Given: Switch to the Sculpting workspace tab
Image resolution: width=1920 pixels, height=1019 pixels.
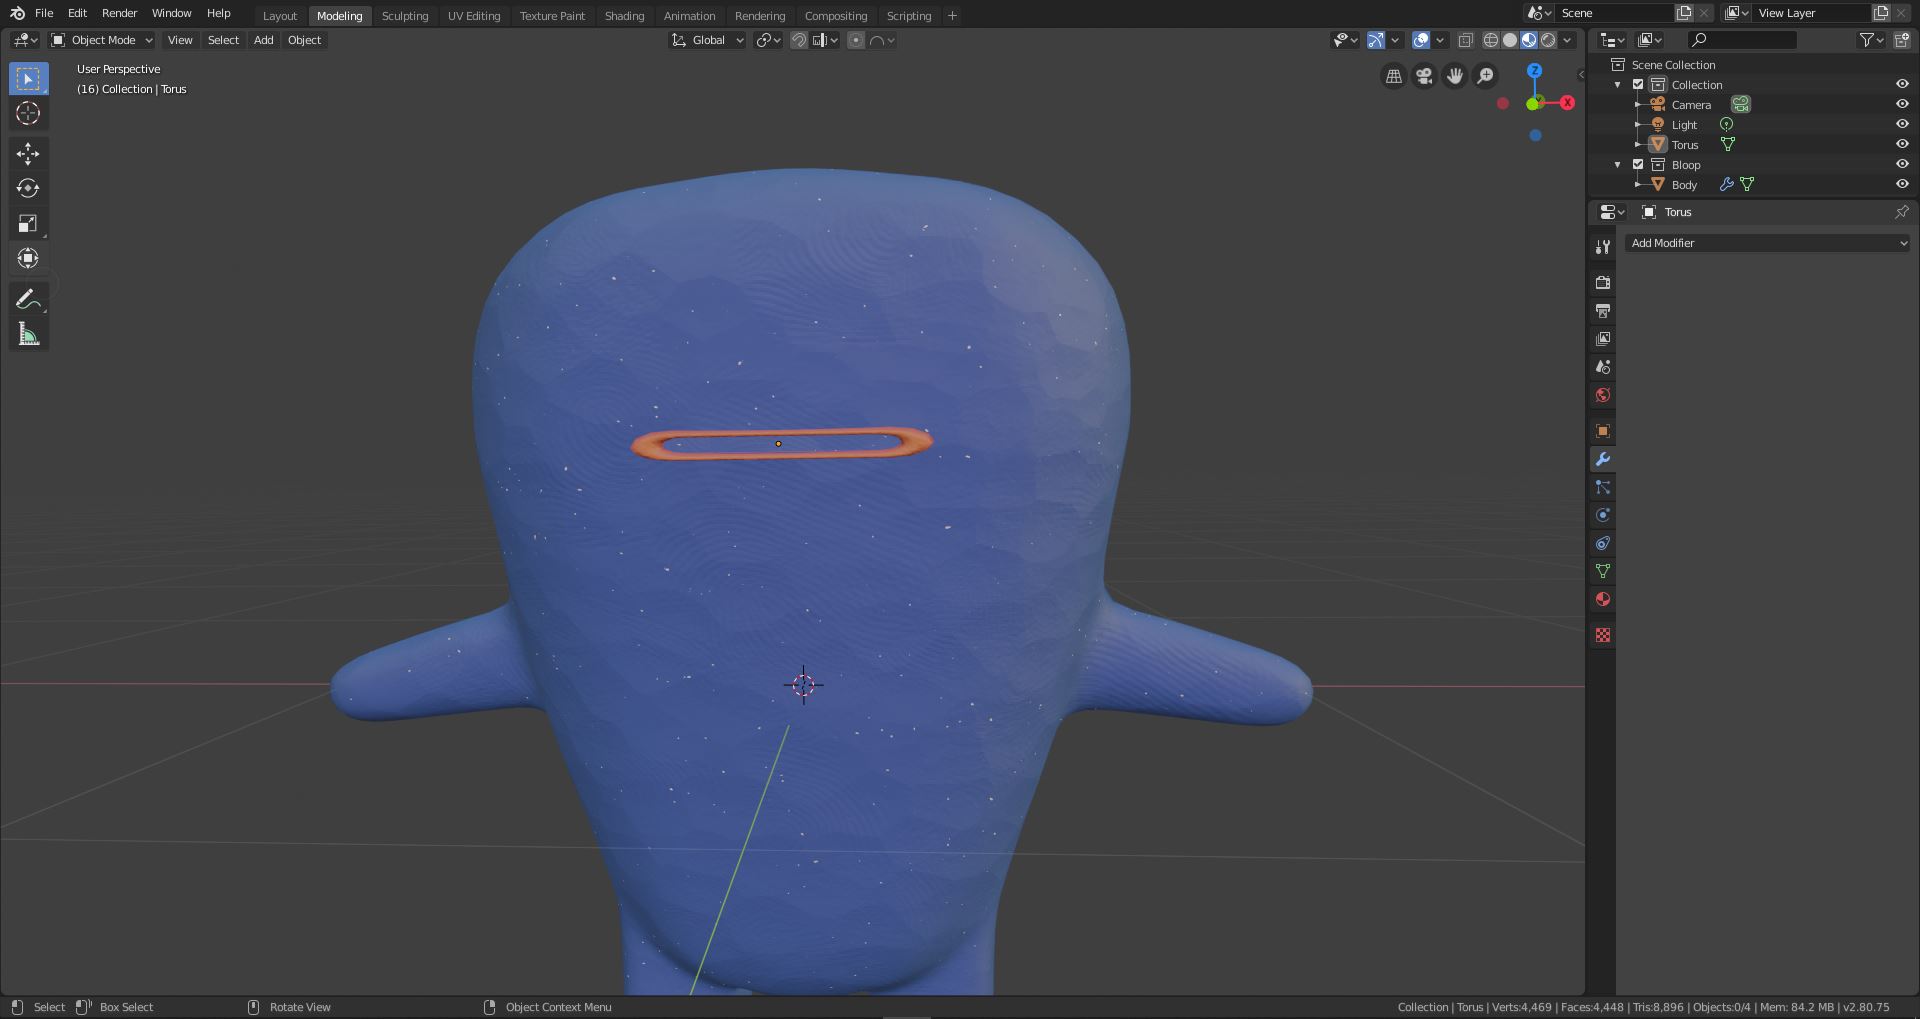Looking at the screenshot, I should pos(405,15).
